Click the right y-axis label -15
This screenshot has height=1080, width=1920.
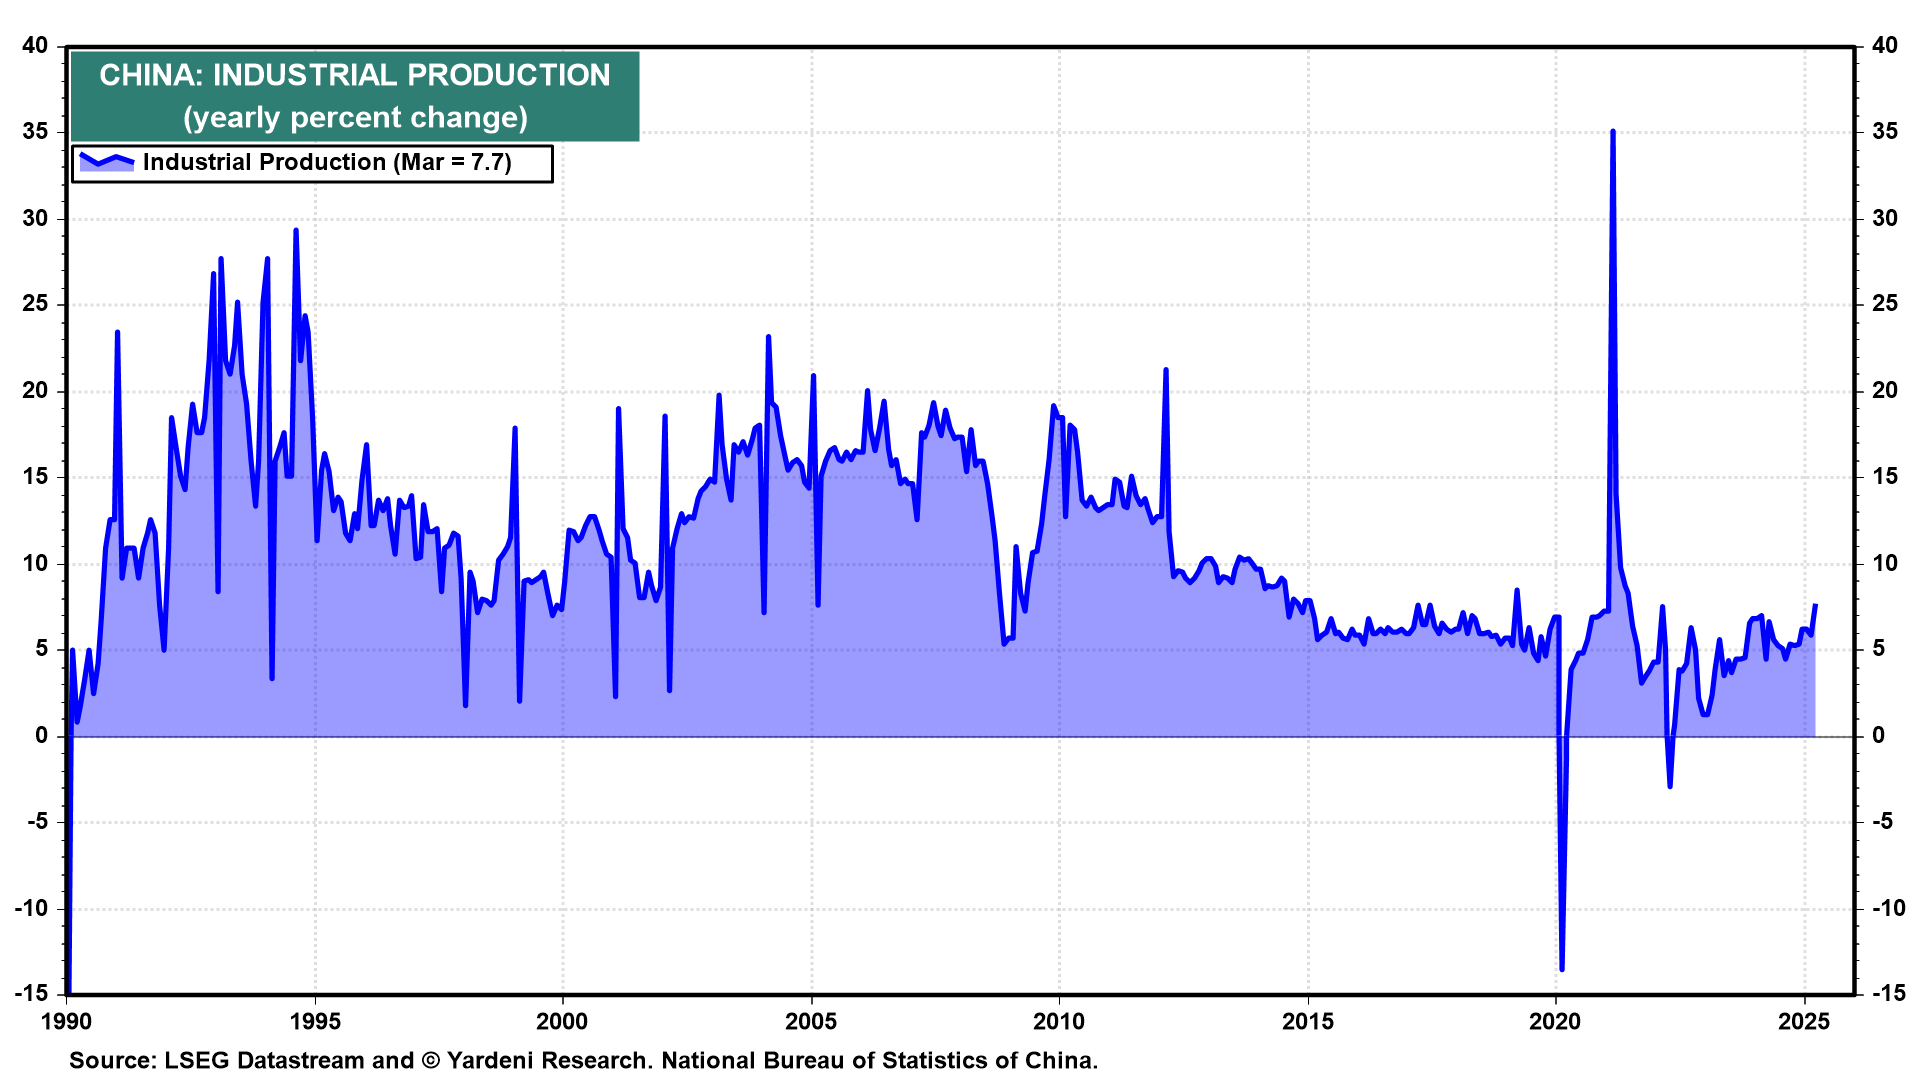click(x=1888, y=993)
